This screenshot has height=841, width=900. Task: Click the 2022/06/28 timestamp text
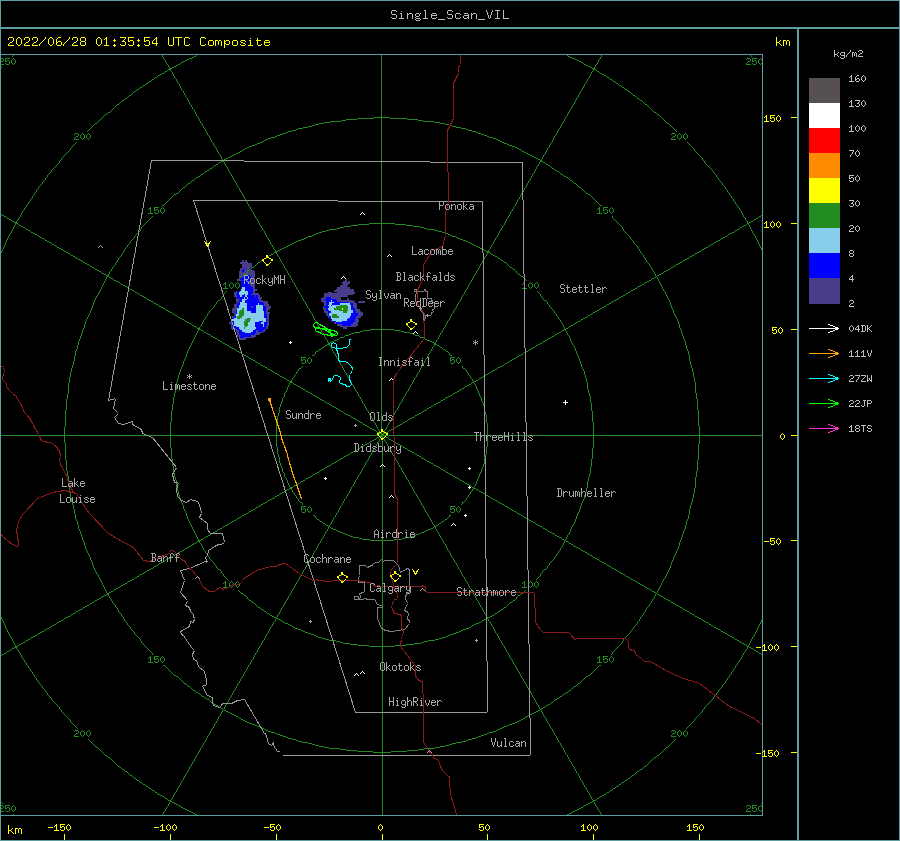coord(138,42)
